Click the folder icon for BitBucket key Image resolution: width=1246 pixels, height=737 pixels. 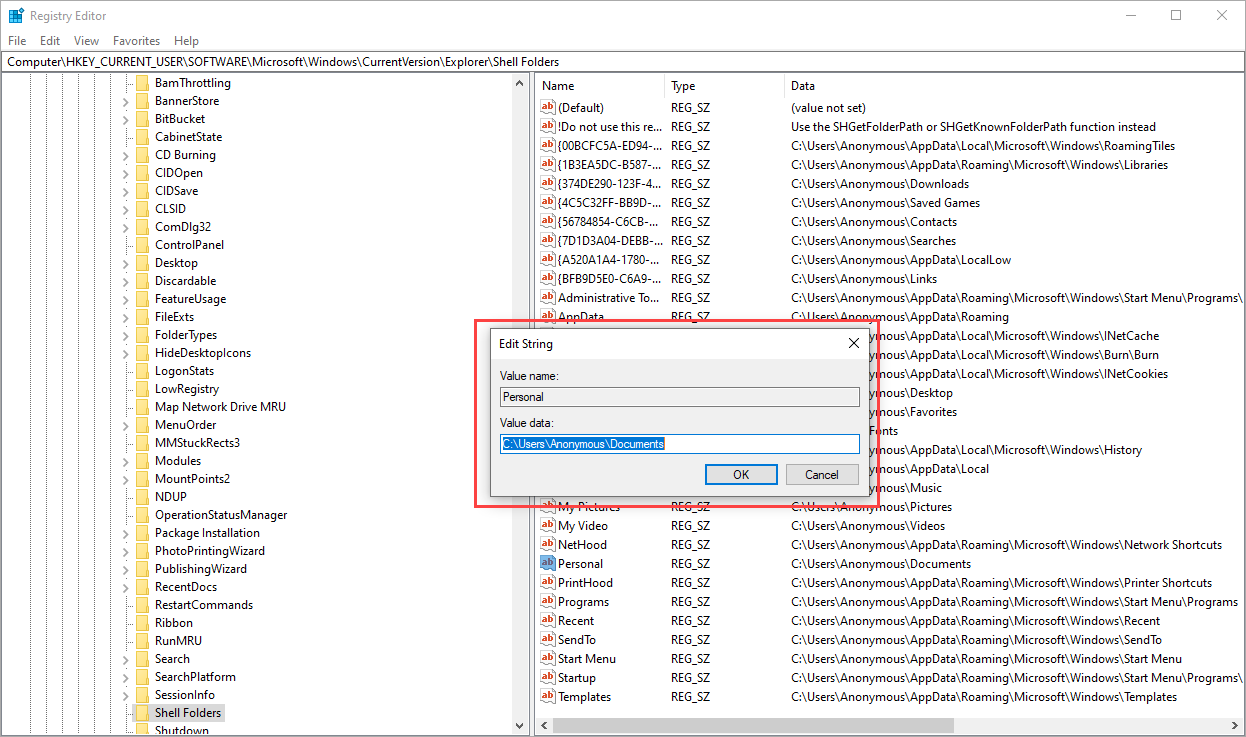coord(142,119)
